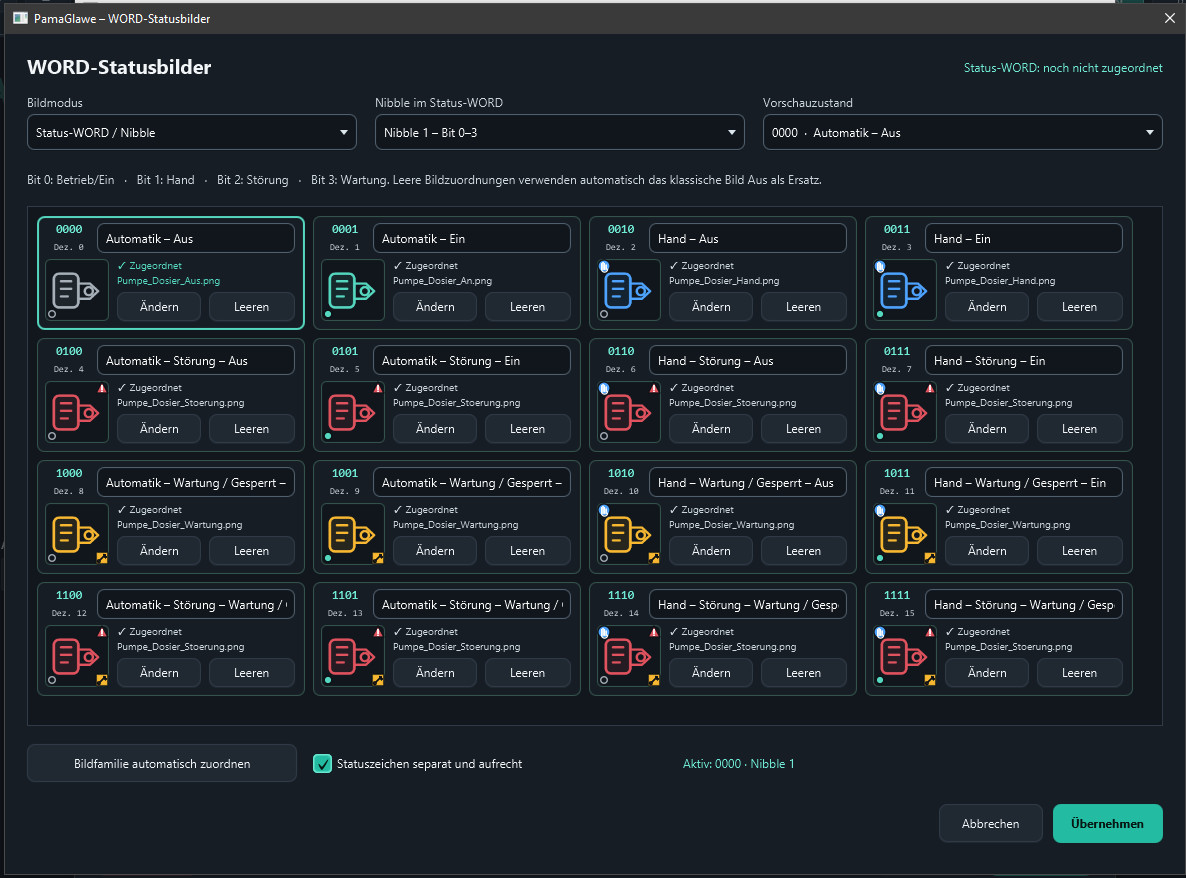Edit the 'Hand – Wartung / Gesperrt – Aus' field
The width and height of the screenshot is (1186, 878).
(747, 482)
